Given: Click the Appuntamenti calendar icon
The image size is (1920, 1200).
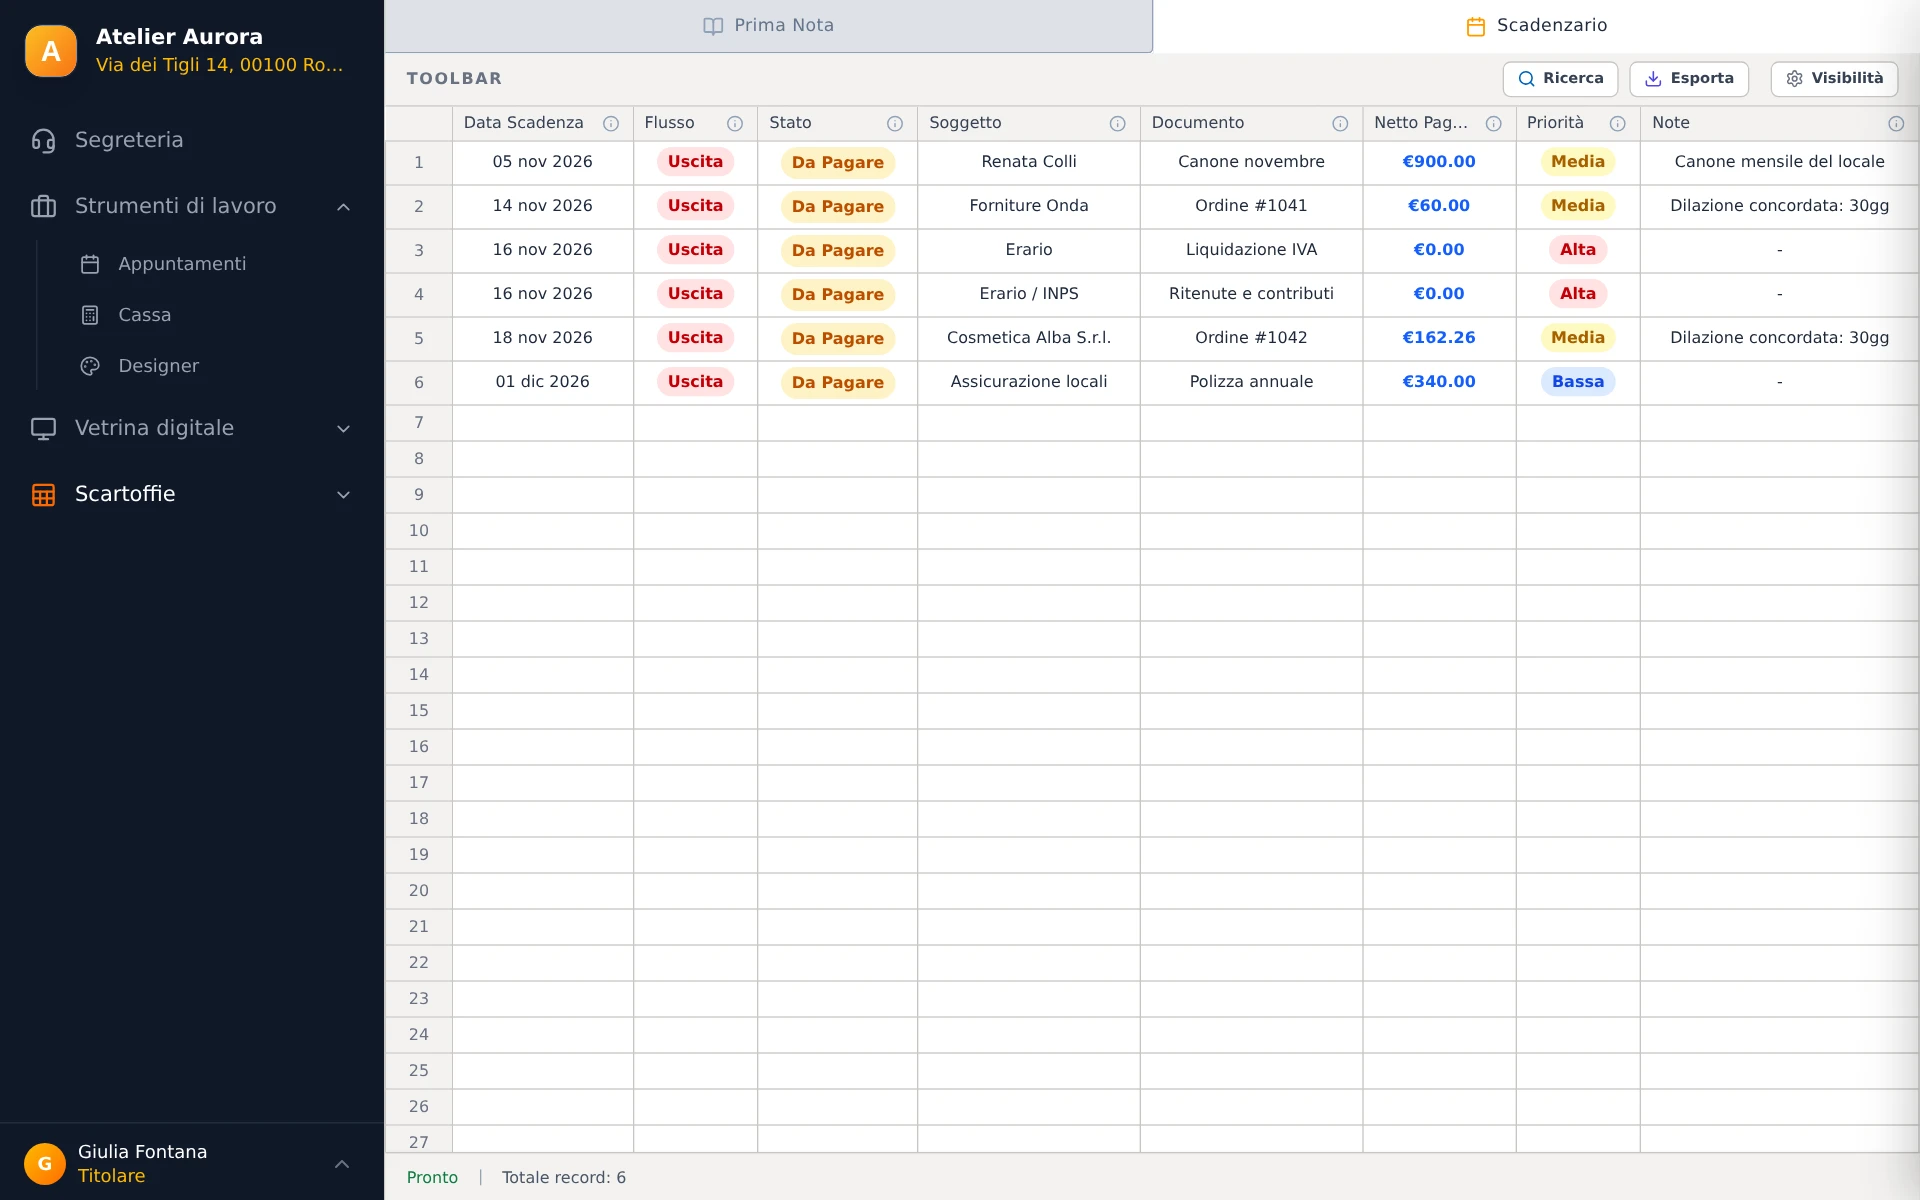Looking at the screenshot, I should (90, 264).
